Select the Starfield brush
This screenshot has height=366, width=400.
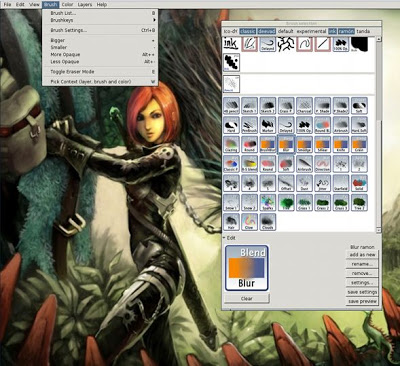coord(341,183)
